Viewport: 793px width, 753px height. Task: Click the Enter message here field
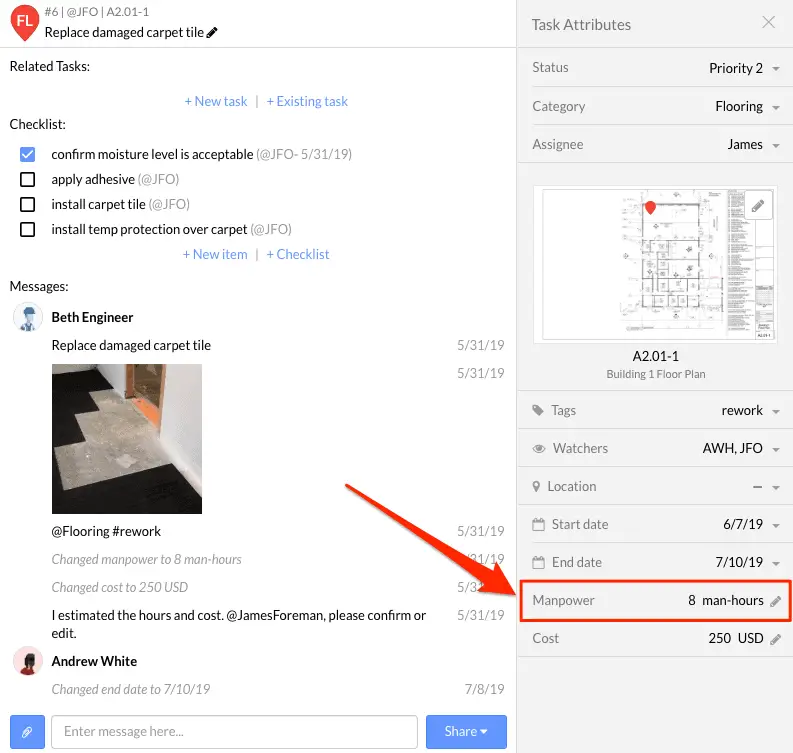(x=234, y=731)
